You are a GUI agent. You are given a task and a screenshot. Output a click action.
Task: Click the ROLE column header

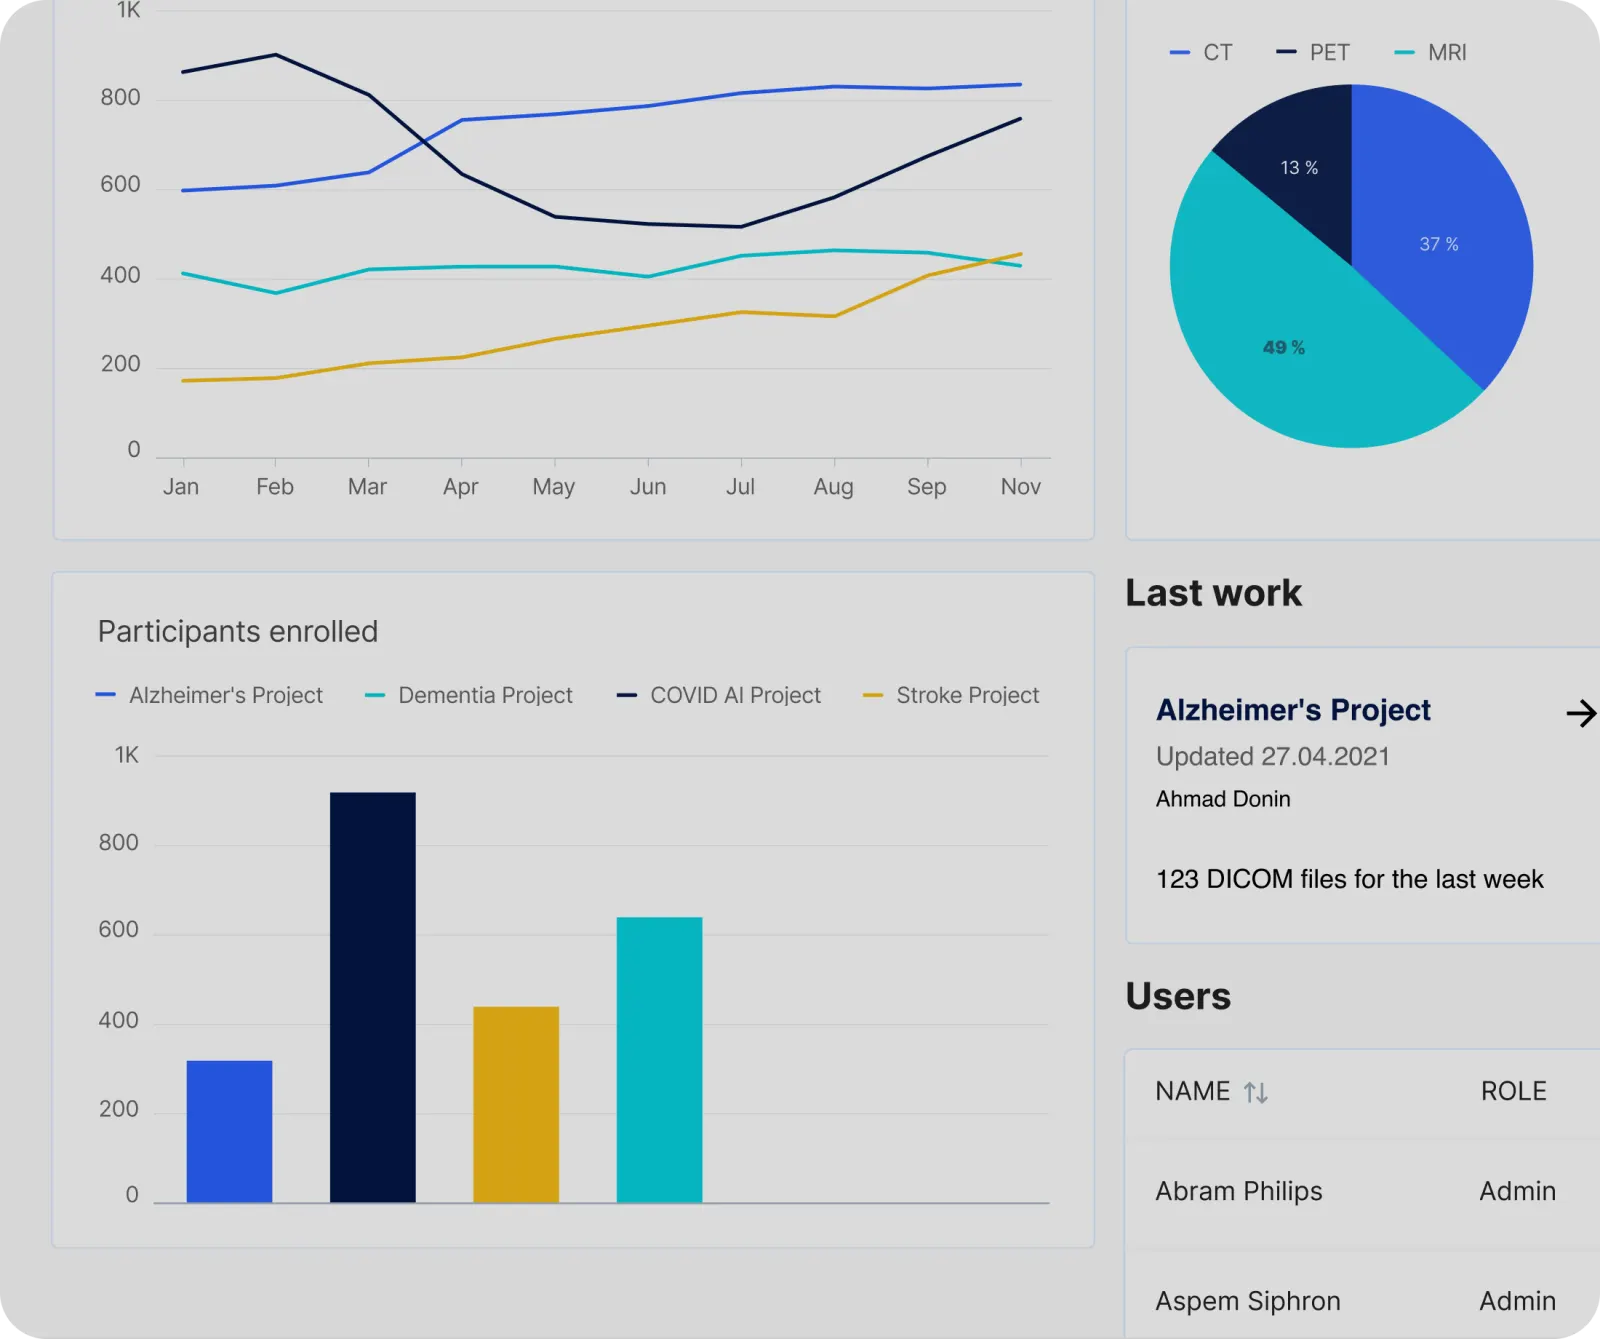1513,1091
